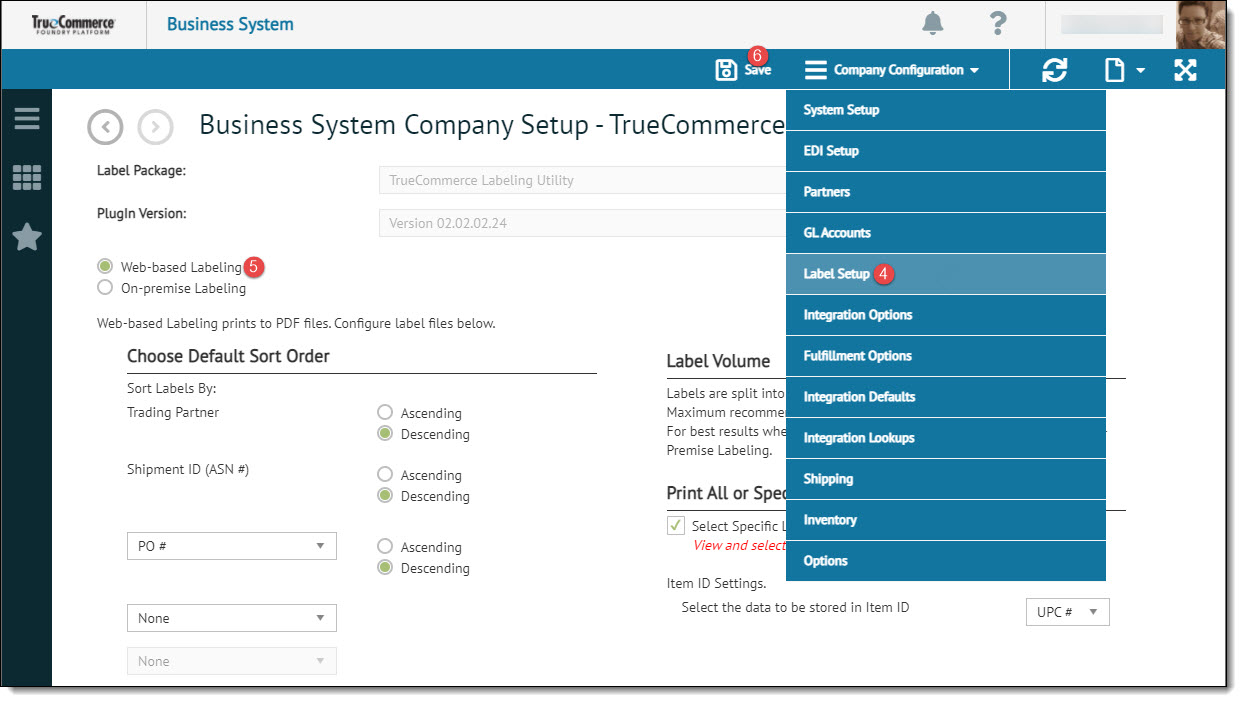The height and width of the screenshot is (702, 1242).
Task: Open the notifications bell
Action: tap(933, 24)
